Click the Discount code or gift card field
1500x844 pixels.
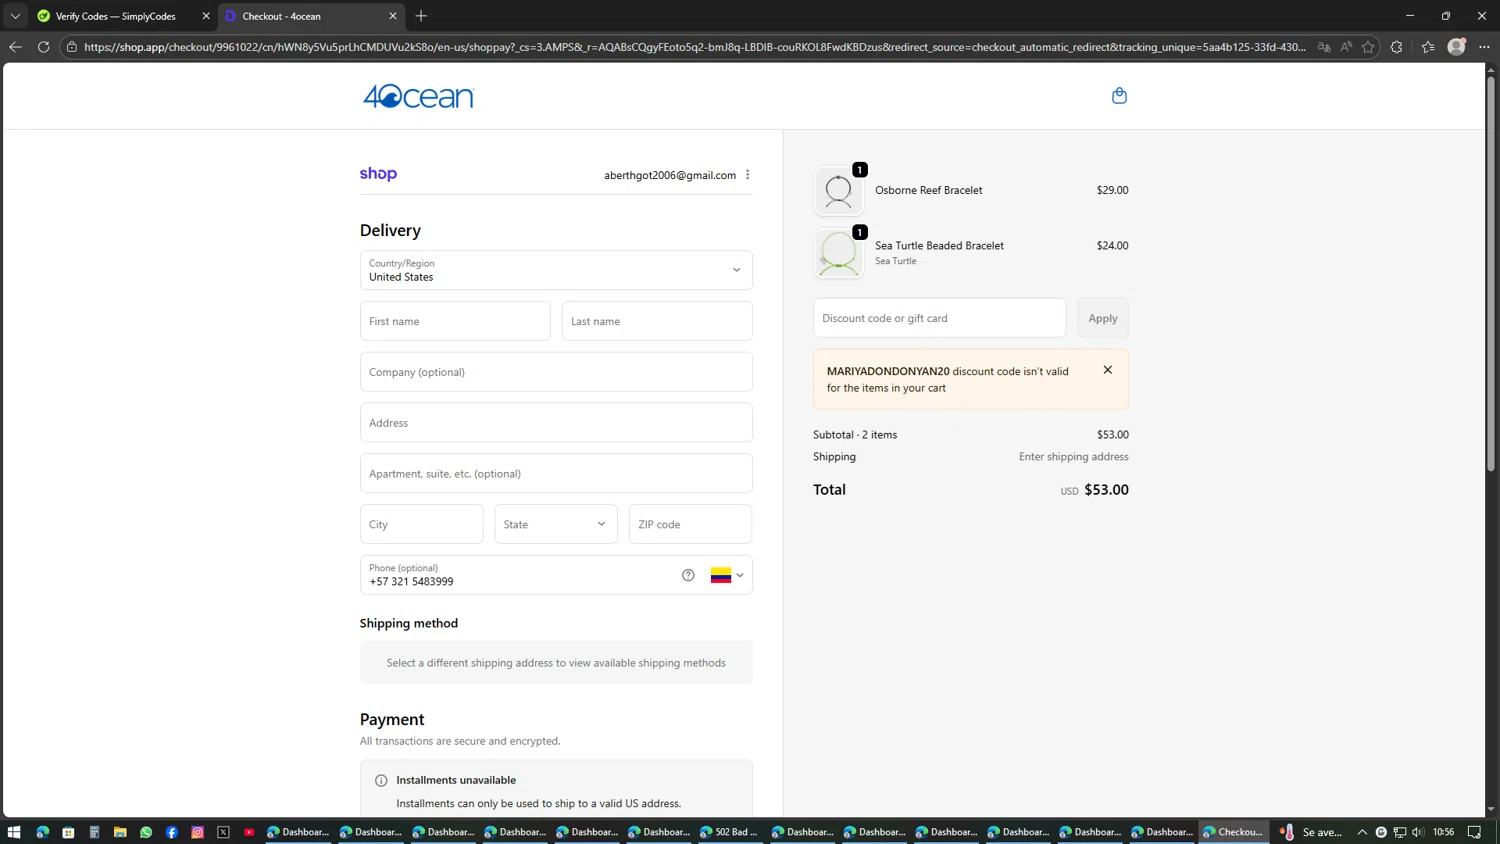click(x=939, y=318)
